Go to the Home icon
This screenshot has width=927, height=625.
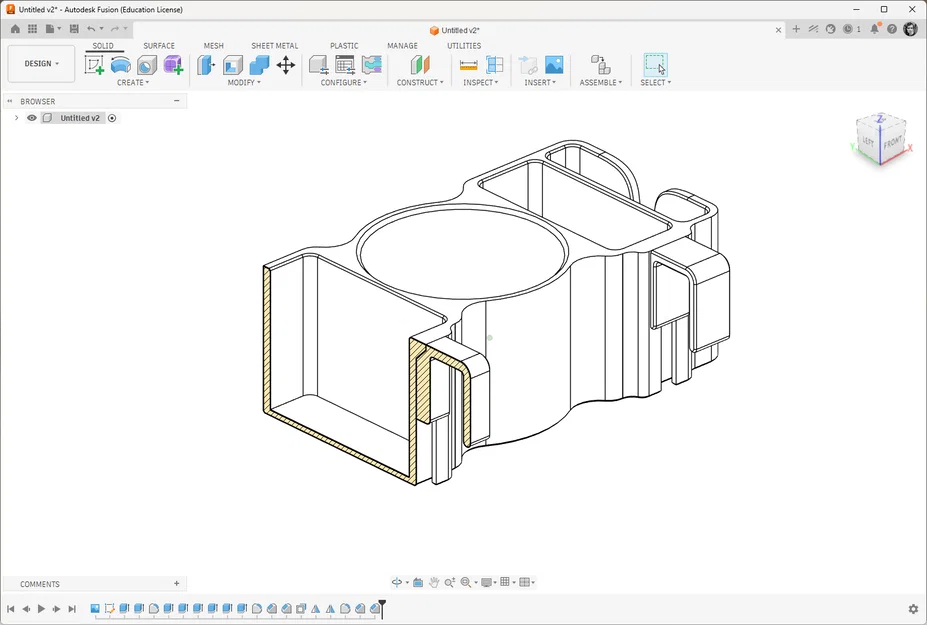point(15,29)
